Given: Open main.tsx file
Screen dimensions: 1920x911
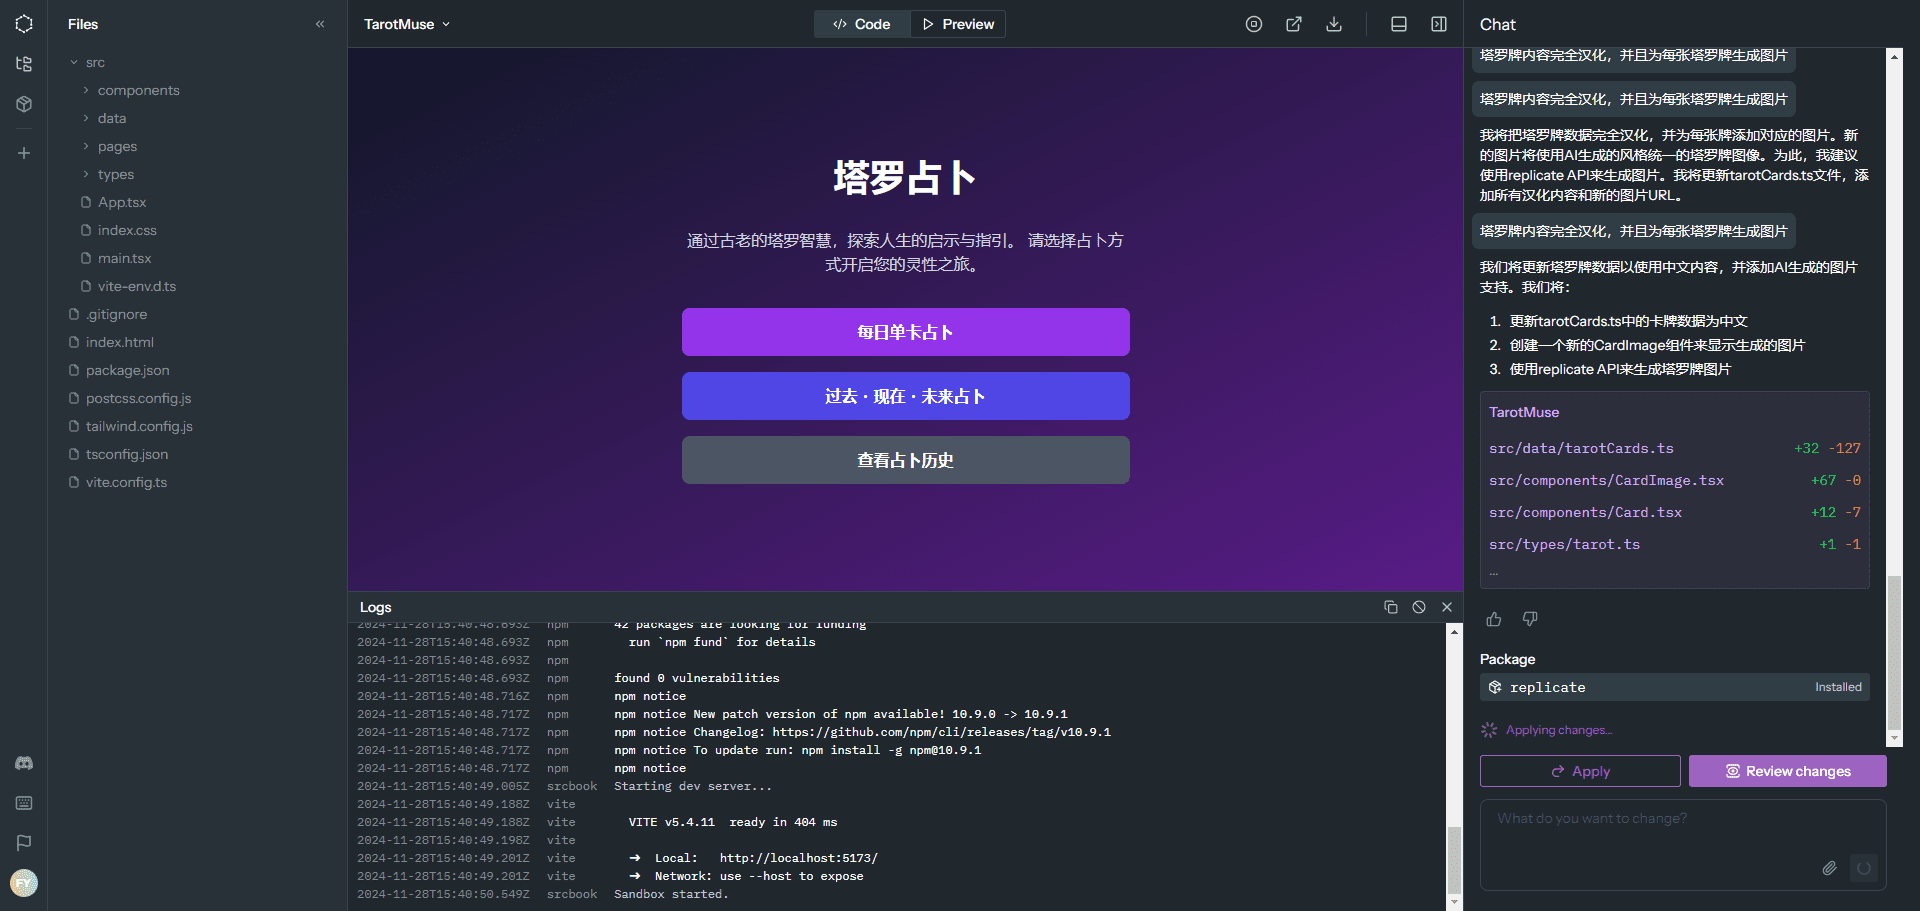Looking at the screenshot, I should 124,258.
